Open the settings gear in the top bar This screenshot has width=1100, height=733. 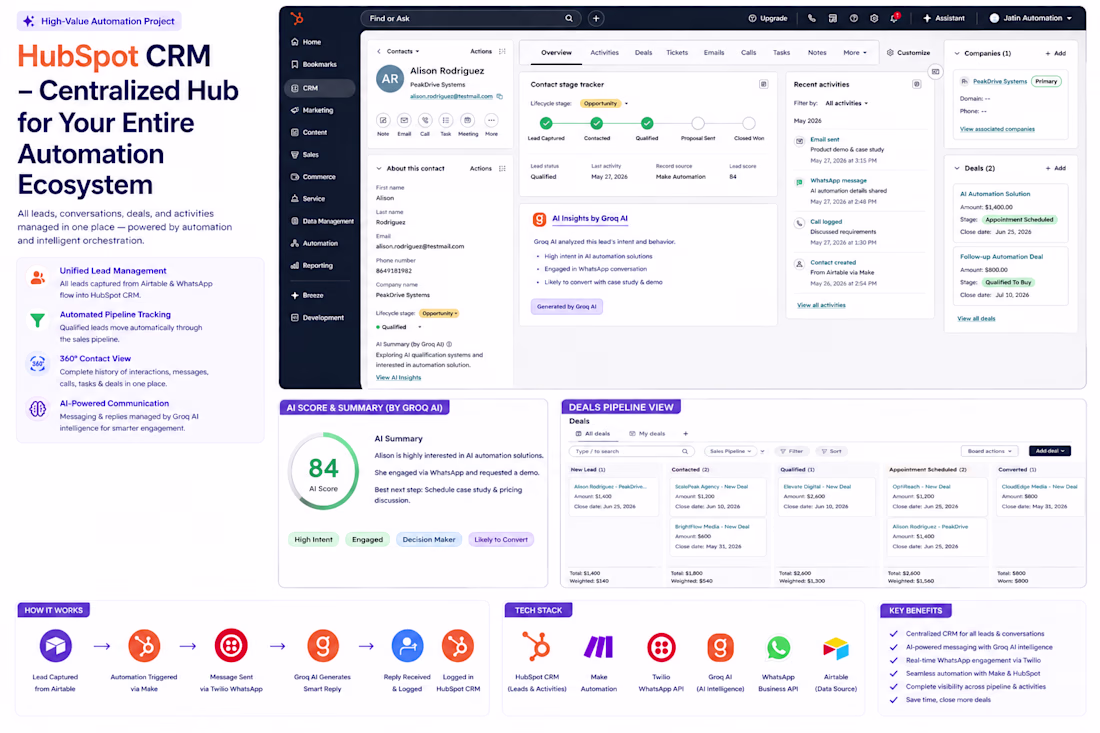click(x=874, y=18)
